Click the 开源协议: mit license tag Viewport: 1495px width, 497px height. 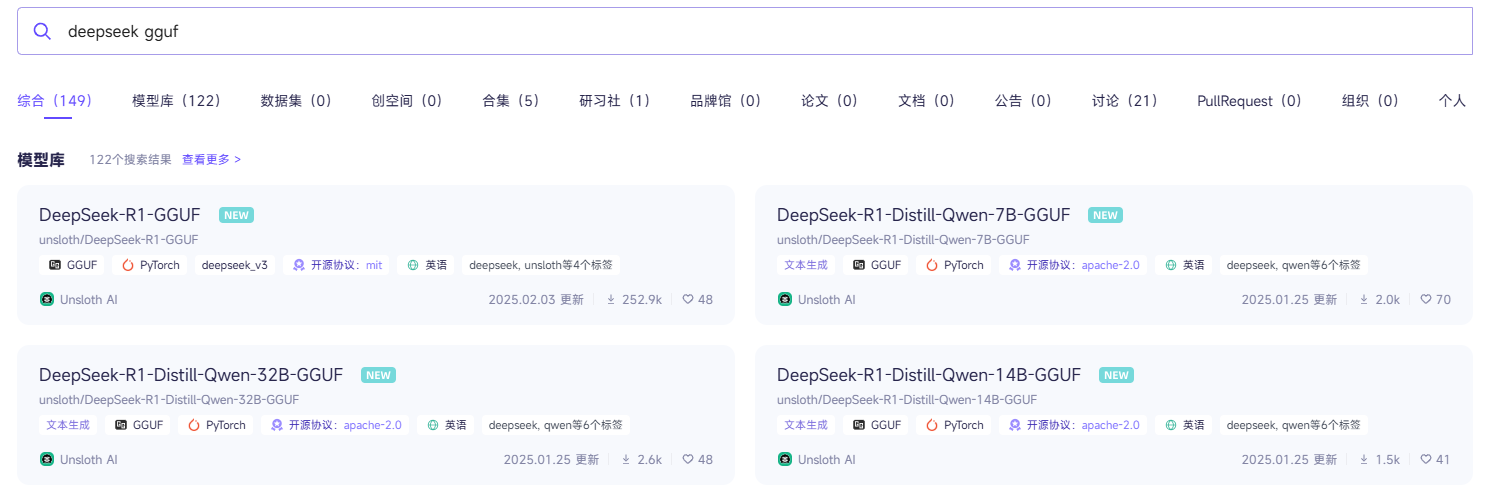coord(337,265)
